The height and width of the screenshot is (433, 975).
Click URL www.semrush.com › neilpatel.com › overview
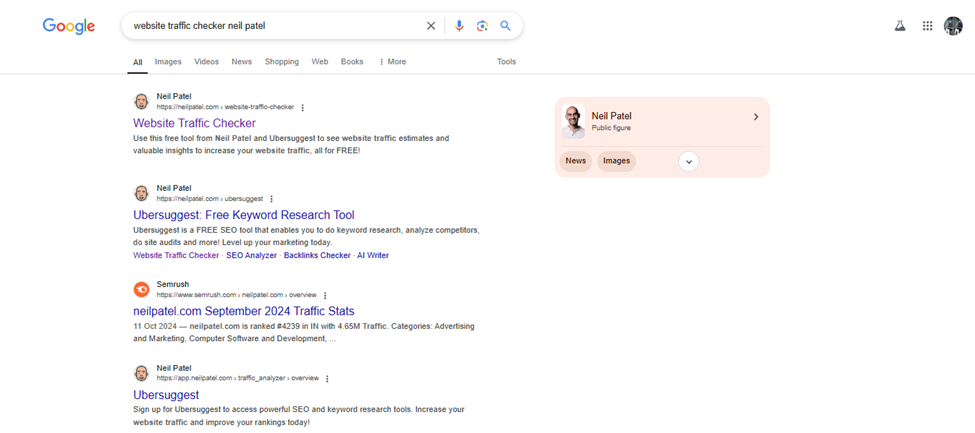click(236, 295)
